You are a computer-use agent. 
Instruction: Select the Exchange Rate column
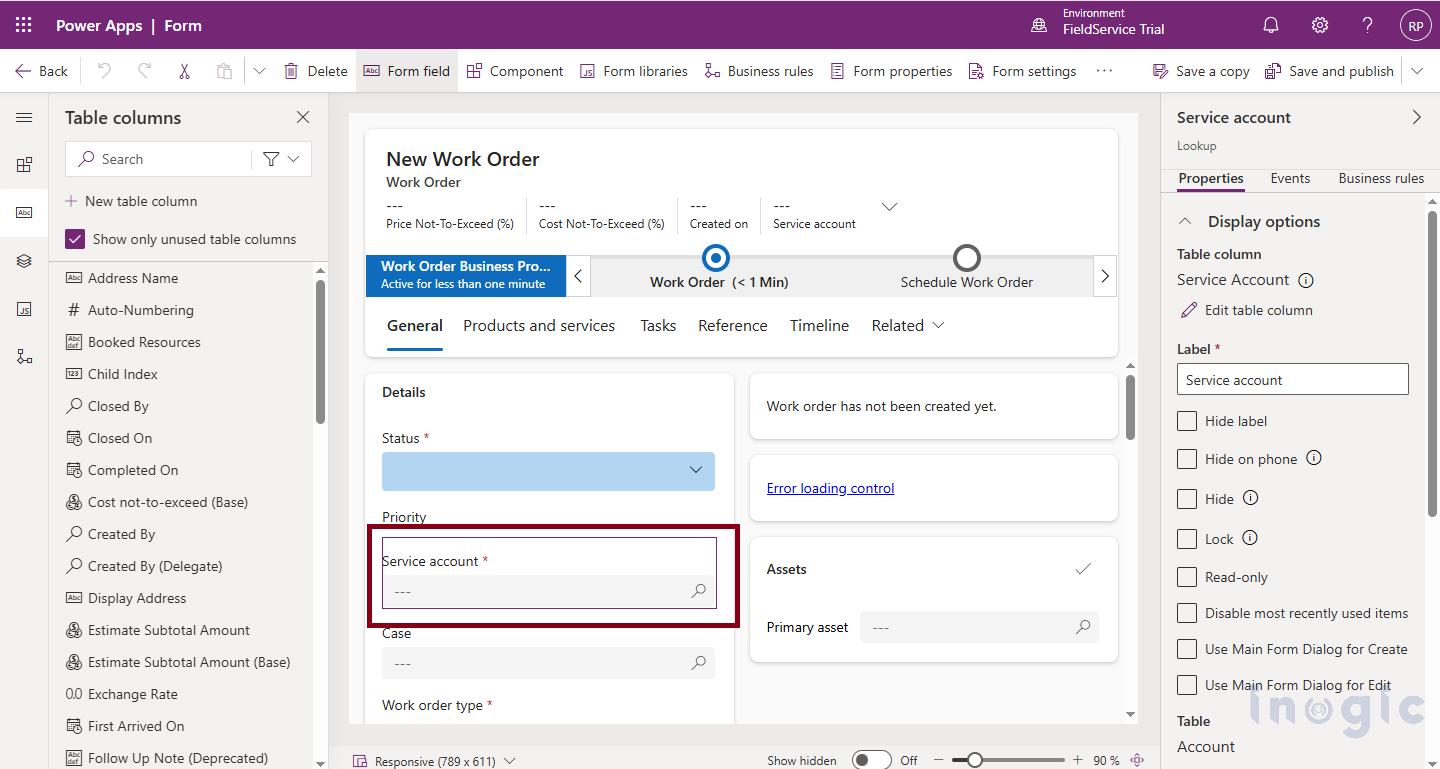(x=122, y=694)
